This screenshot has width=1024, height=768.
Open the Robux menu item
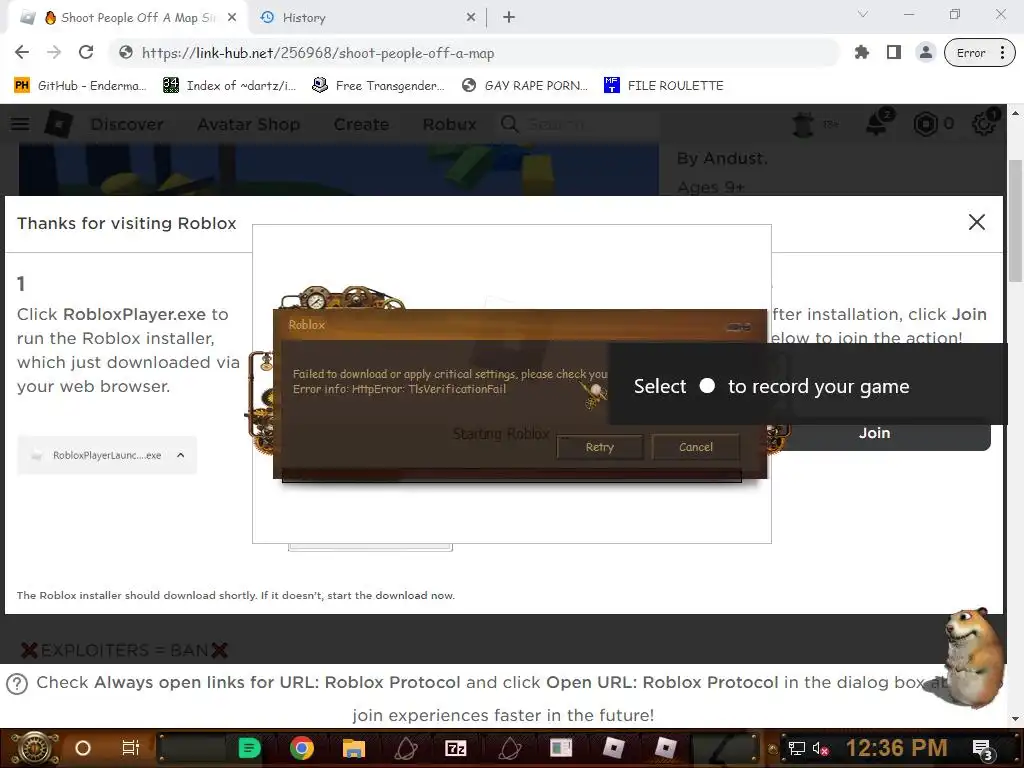click(449, 124)
